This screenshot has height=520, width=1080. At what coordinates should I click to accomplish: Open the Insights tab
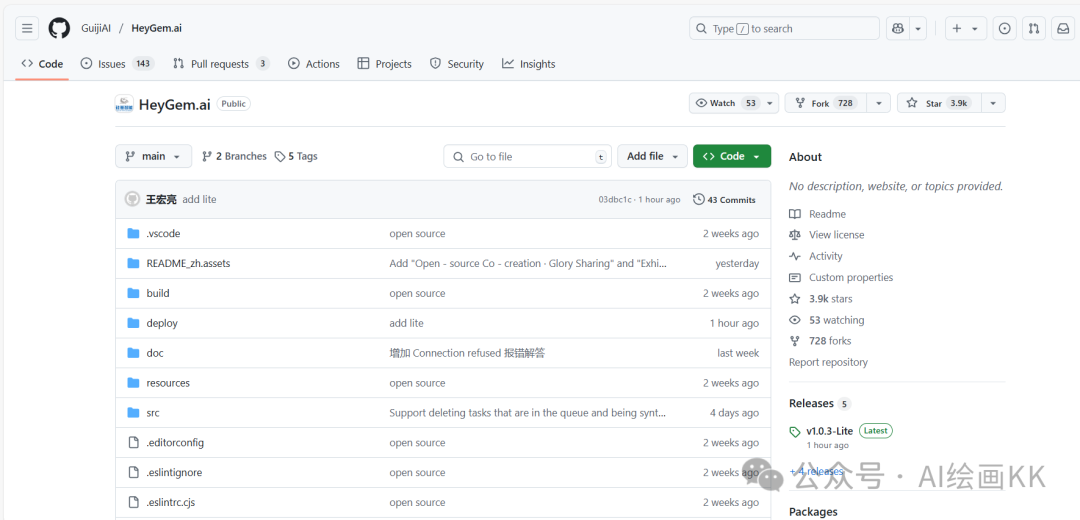point(528,64)
